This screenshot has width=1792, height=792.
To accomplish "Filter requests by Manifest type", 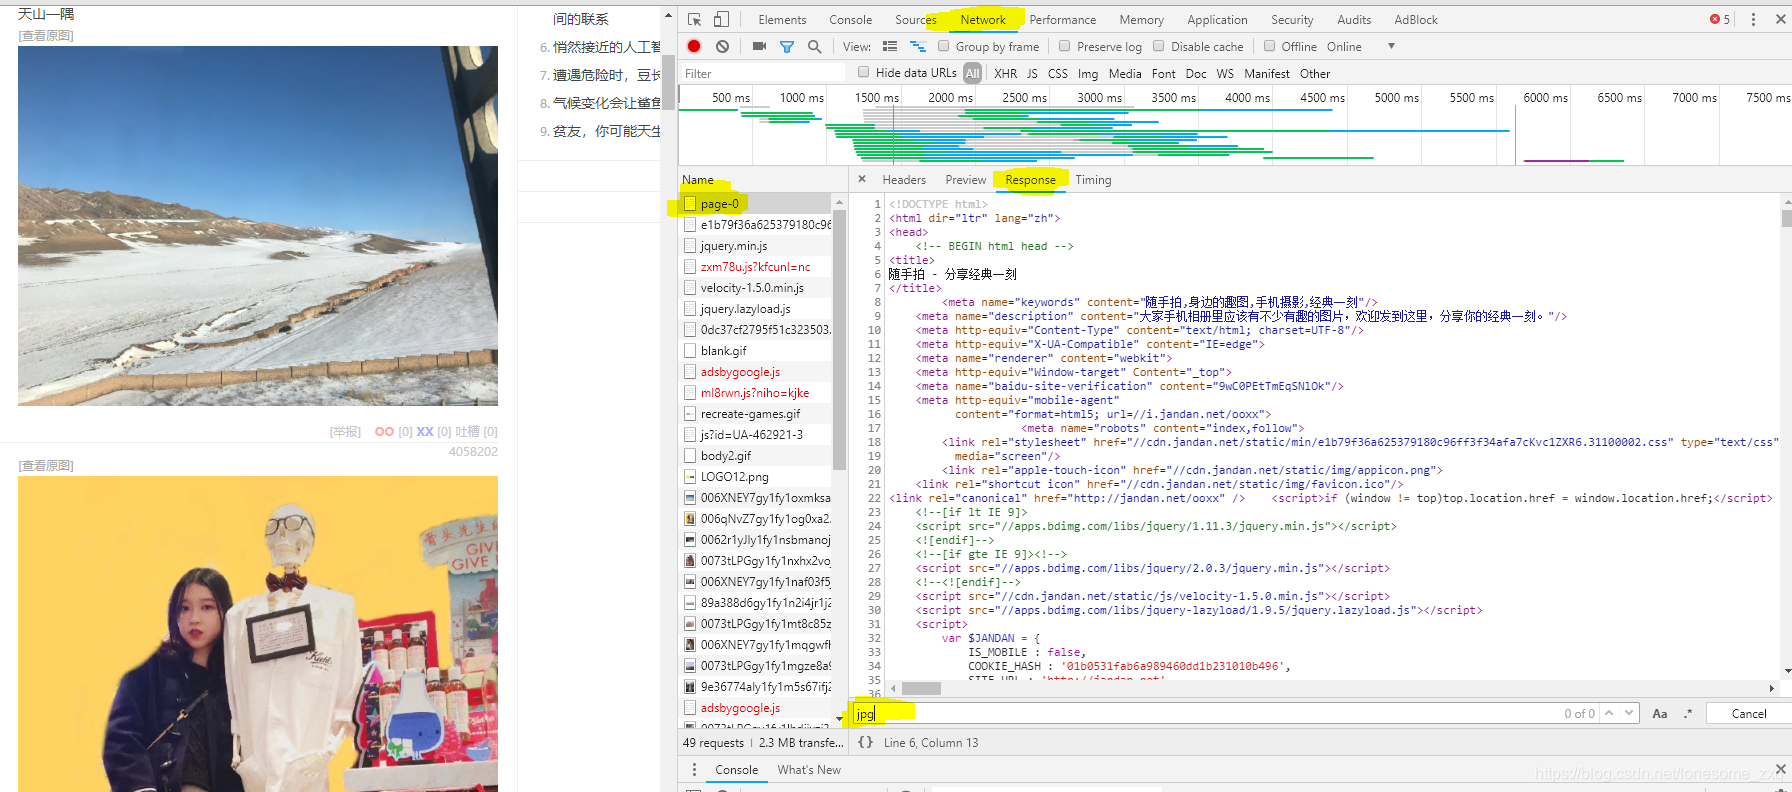I will pyautogui.click(x=1267, y=74).
